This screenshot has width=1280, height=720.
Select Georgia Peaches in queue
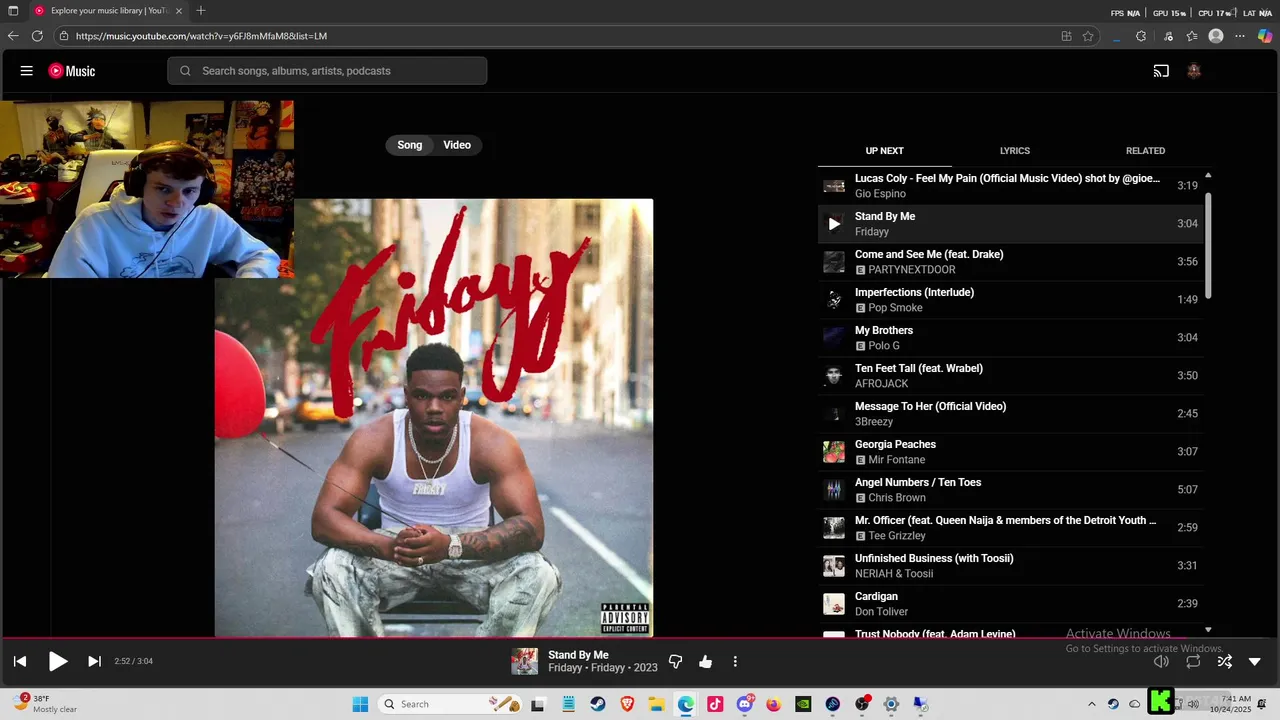pyautogui.click(x=1010, y=452)
